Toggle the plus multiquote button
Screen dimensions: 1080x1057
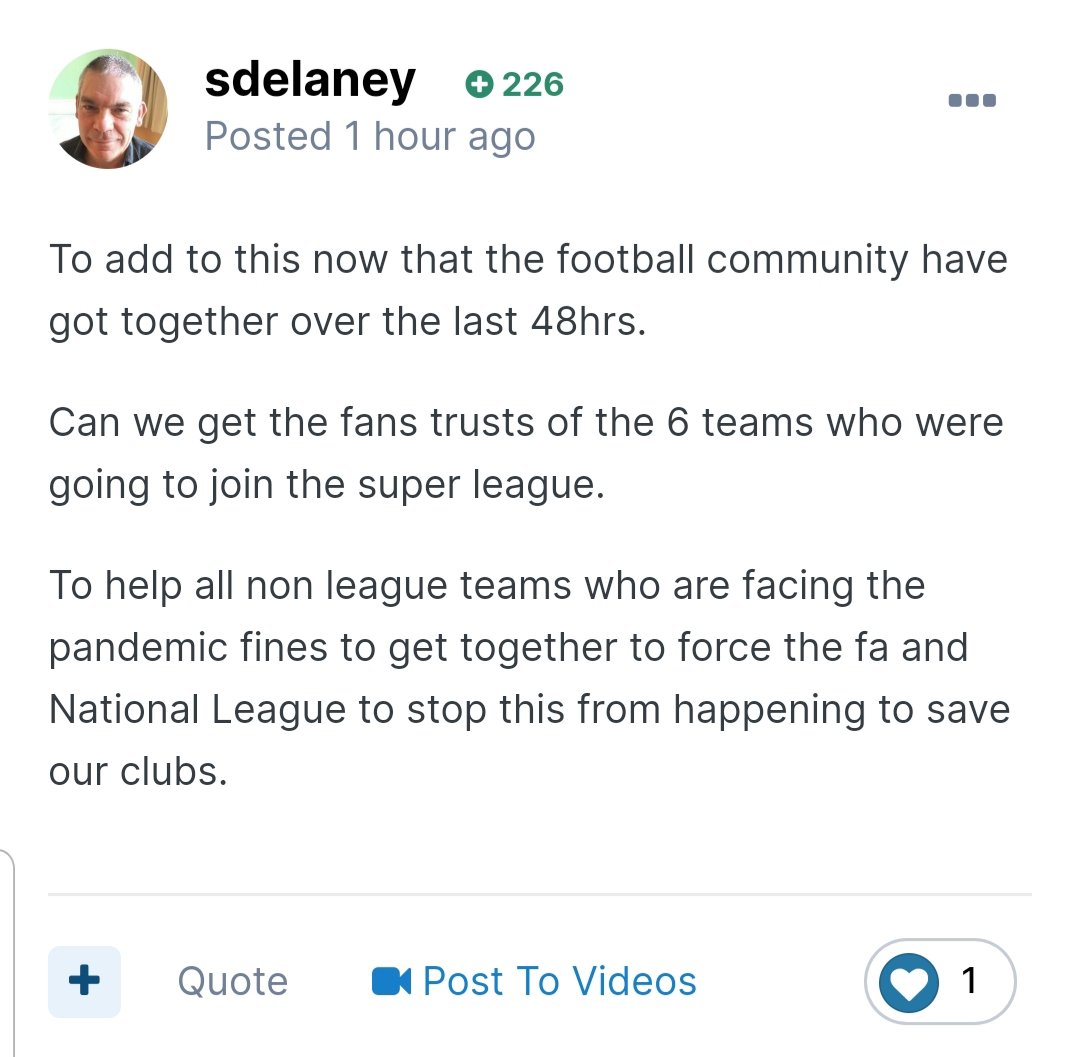pos(84,981)
